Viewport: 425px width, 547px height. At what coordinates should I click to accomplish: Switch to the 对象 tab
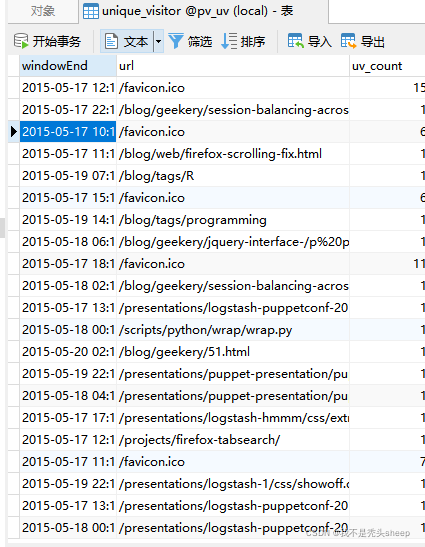pyautogui.click(x=43, y=11)
